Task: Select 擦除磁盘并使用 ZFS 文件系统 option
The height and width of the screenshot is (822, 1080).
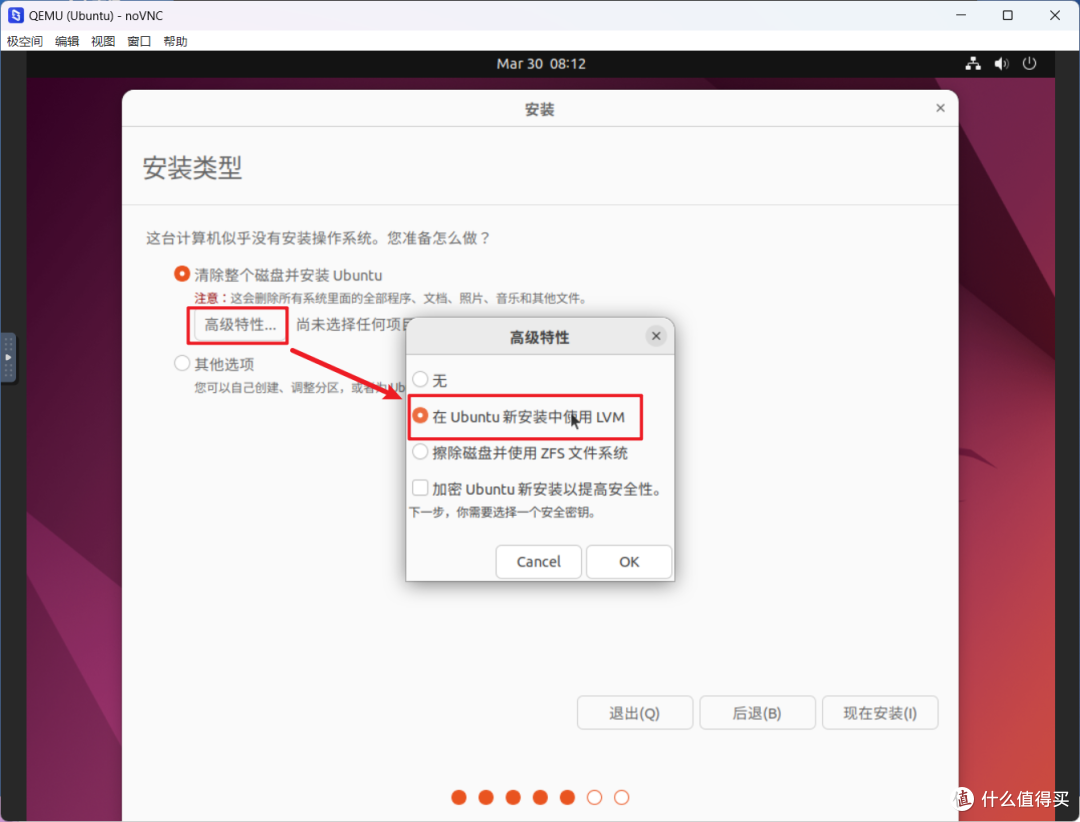Action: [x=420, y=452]
